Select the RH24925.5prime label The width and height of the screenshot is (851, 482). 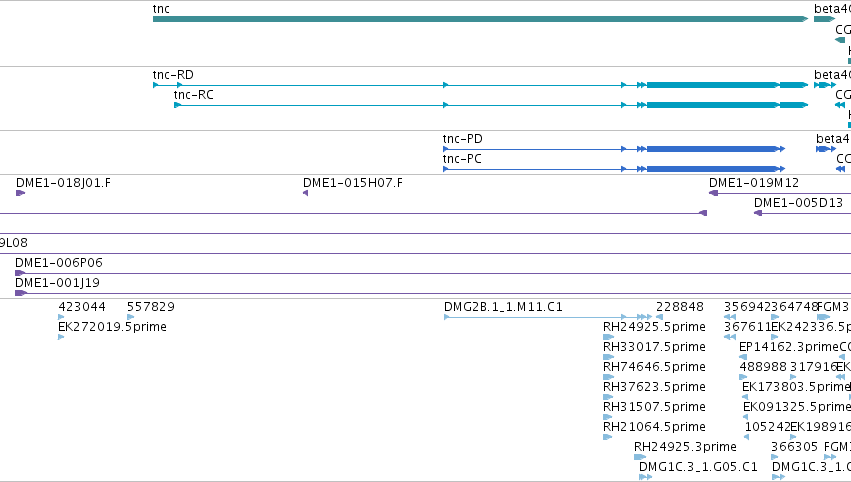coord(655,327)
